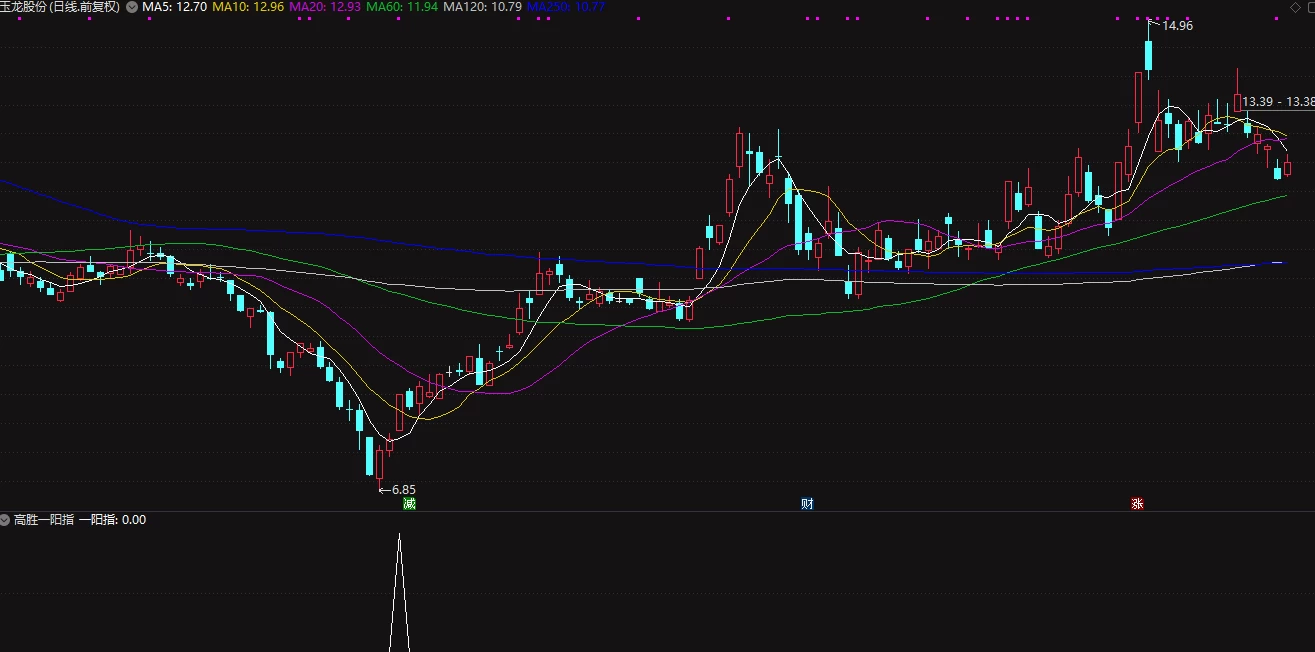Select the MA60: 11.94 label

point(402,7)
